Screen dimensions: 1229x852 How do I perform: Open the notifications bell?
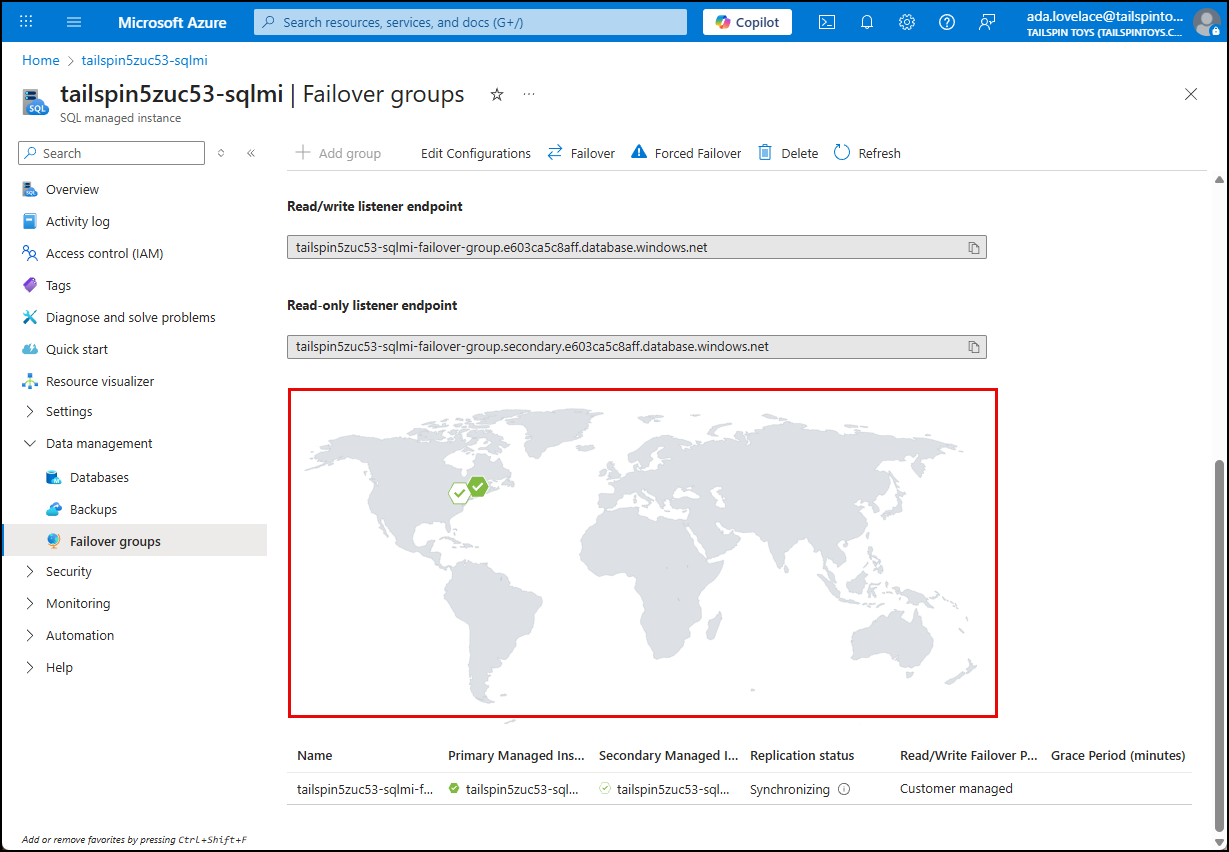[x=866, y=21]
